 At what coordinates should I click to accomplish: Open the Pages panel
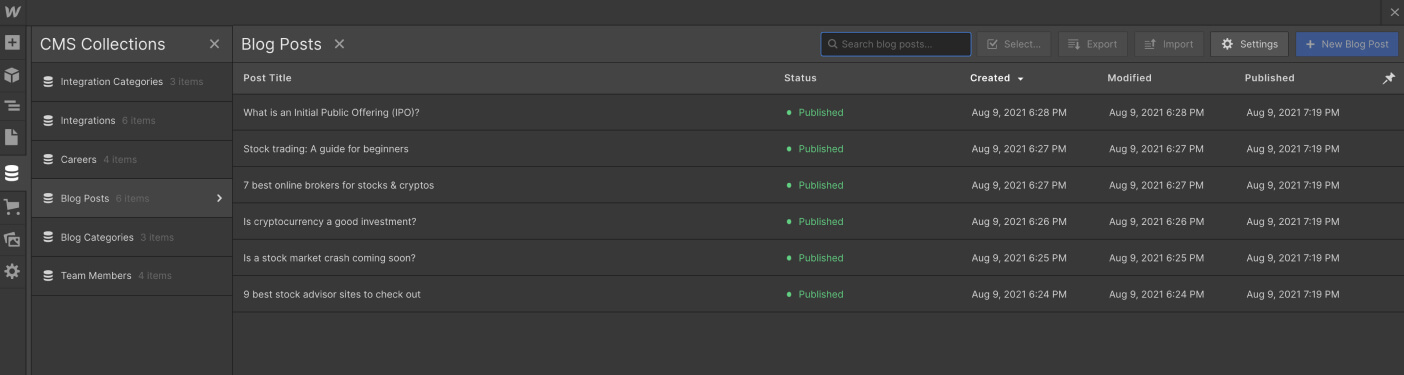(x=12, y=137)
